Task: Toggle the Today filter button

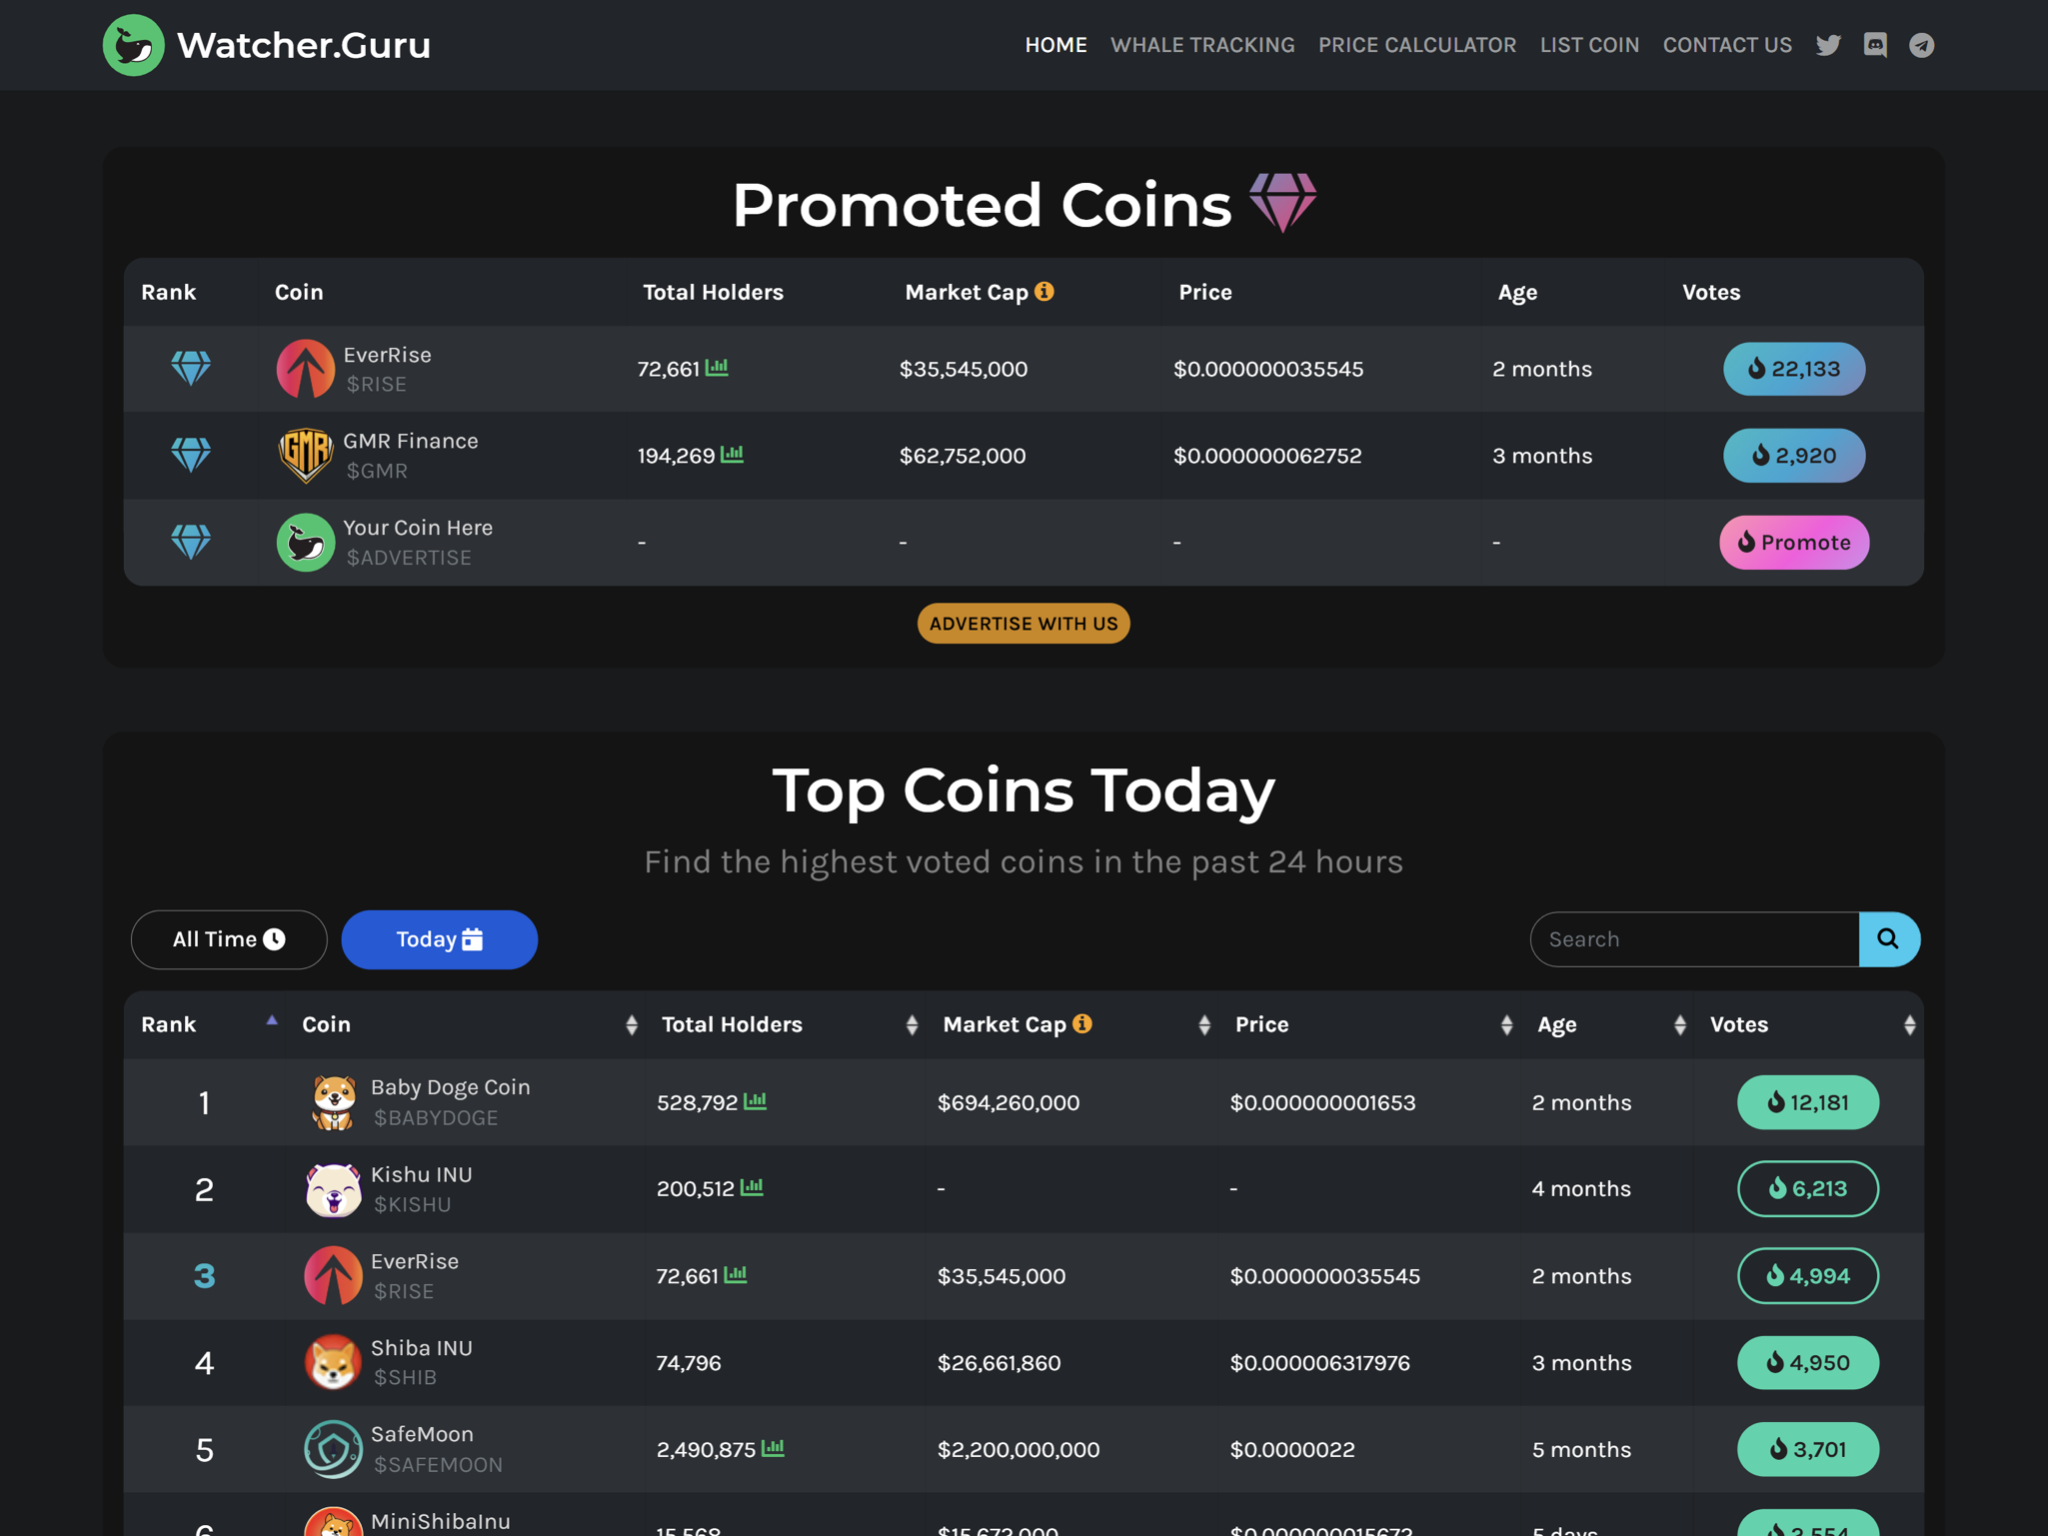Action: click(440, 939)
